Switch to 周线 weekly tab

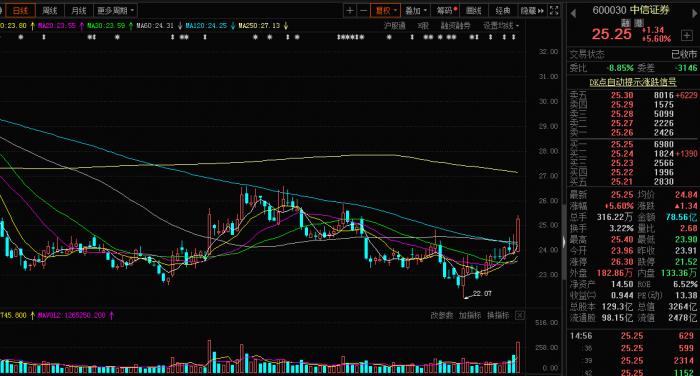tap(50, 10)
